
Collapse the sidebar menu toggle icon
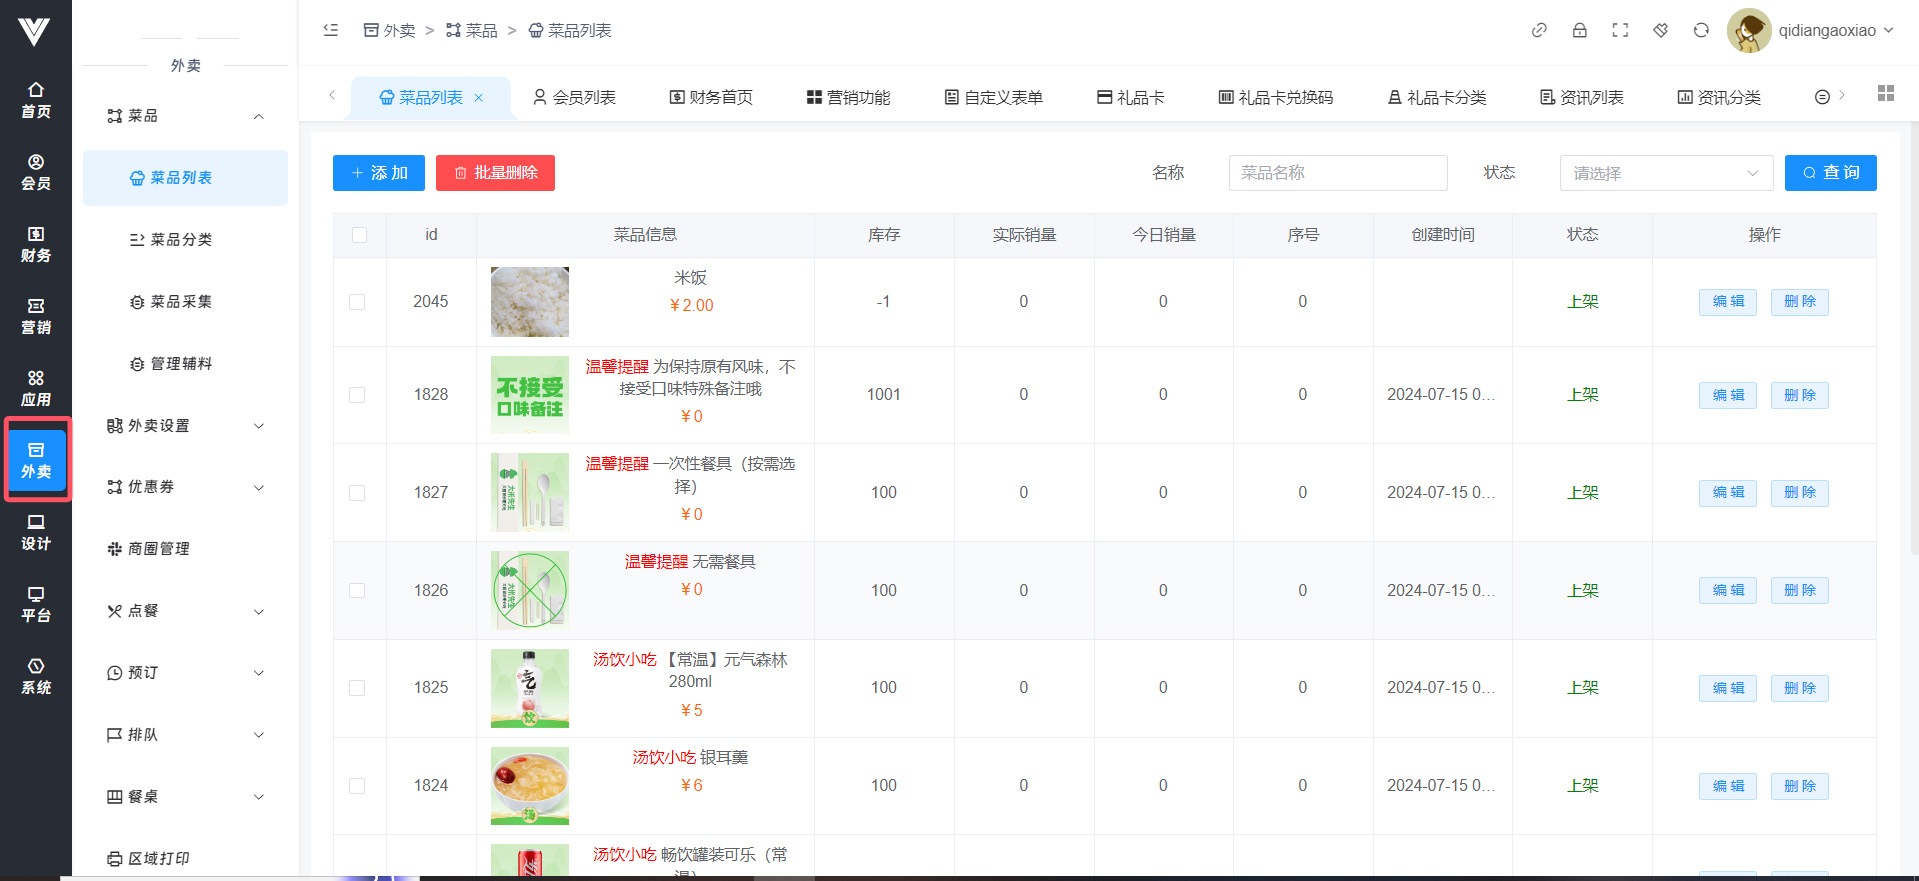(x=331, y=30)
